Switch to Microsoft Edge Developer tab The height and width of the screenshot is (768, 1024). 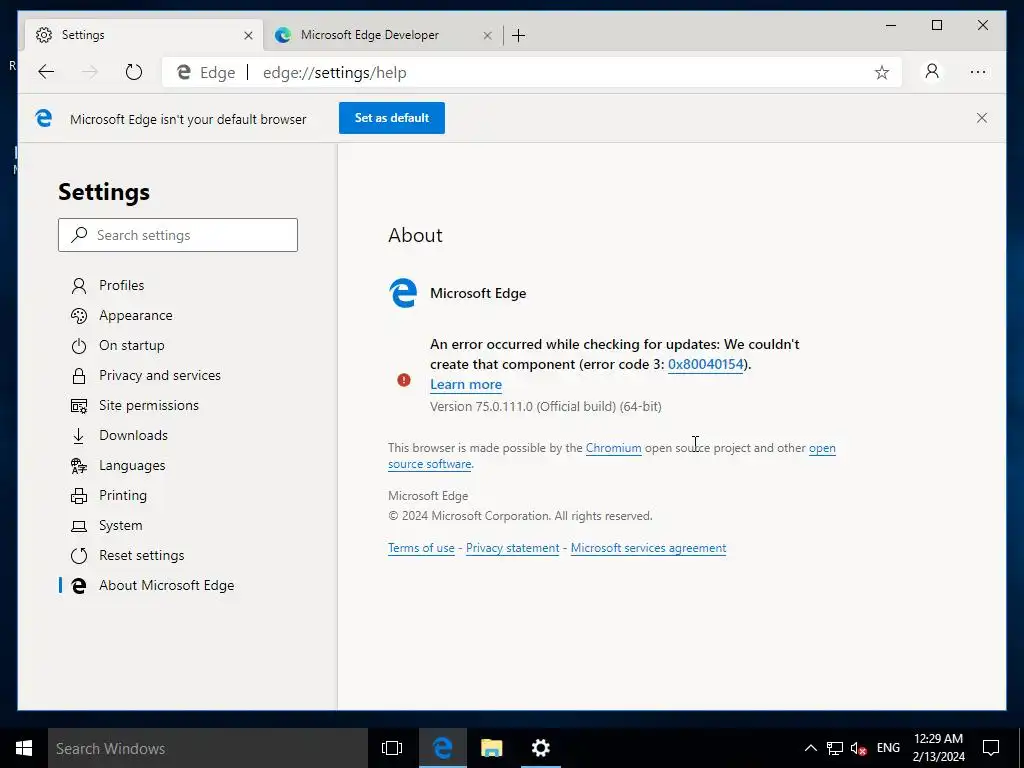(x=383, y=35)
